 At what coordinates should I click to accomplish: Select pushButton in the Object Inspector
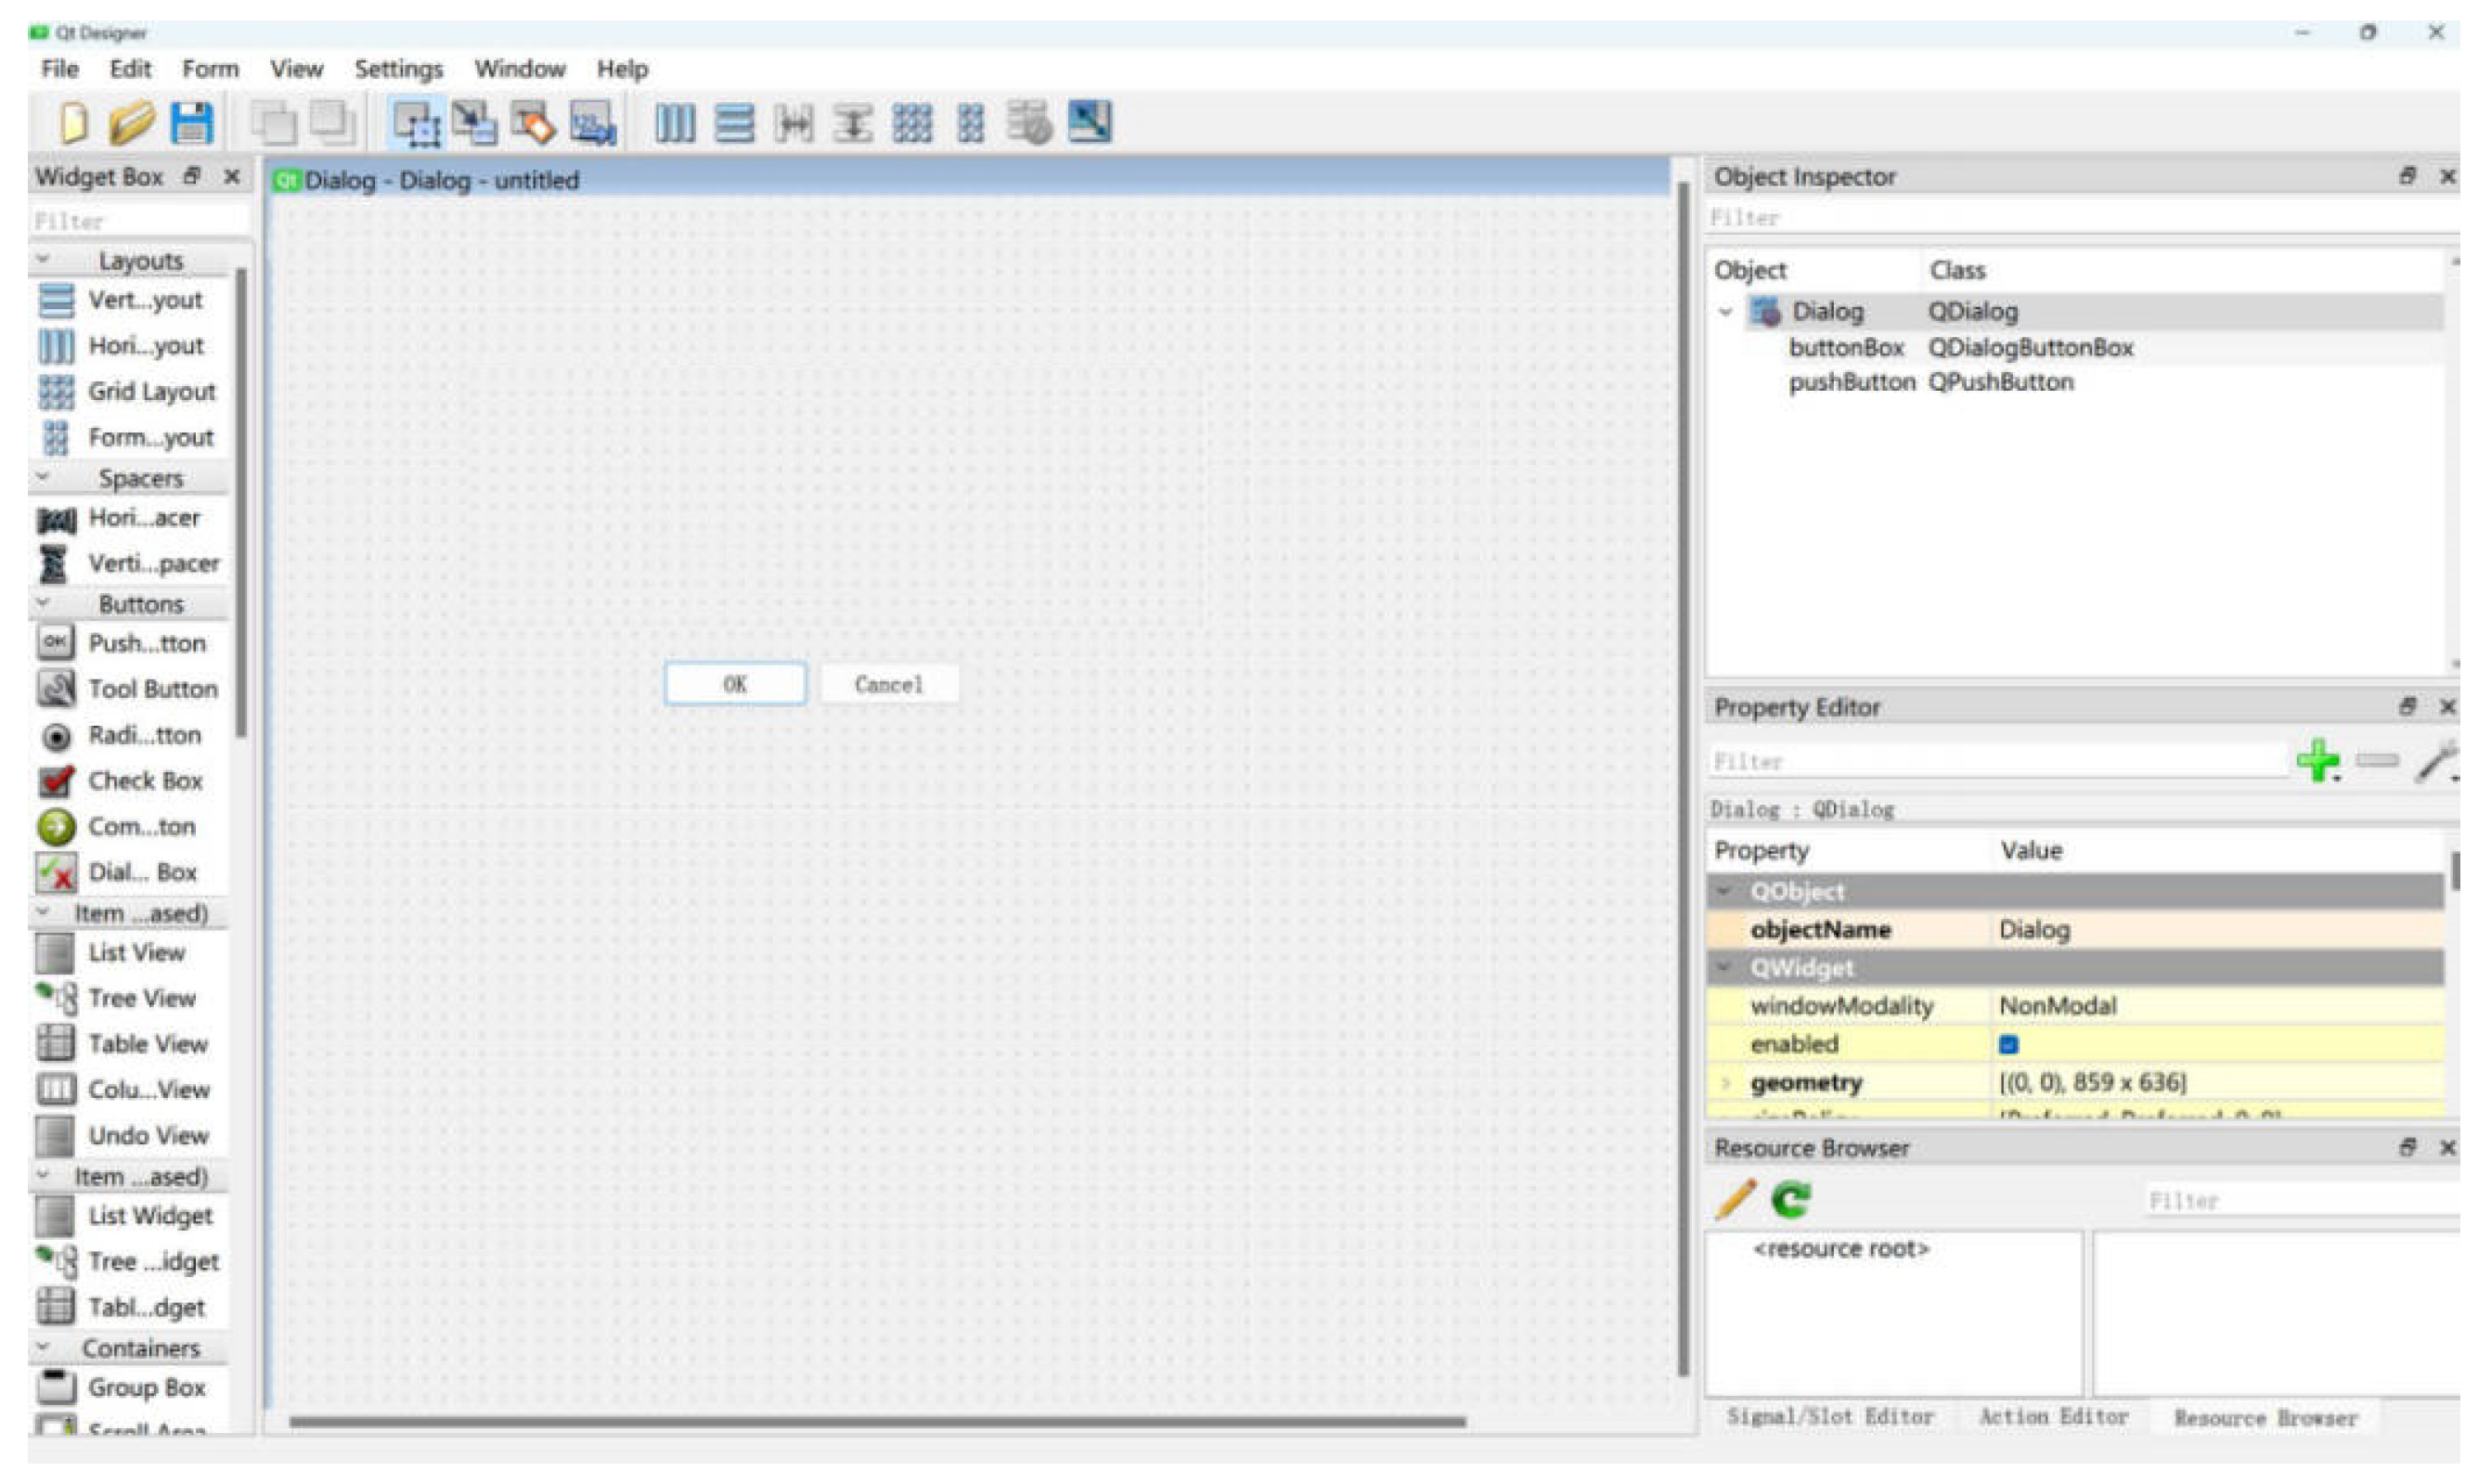click(1852, 382)
